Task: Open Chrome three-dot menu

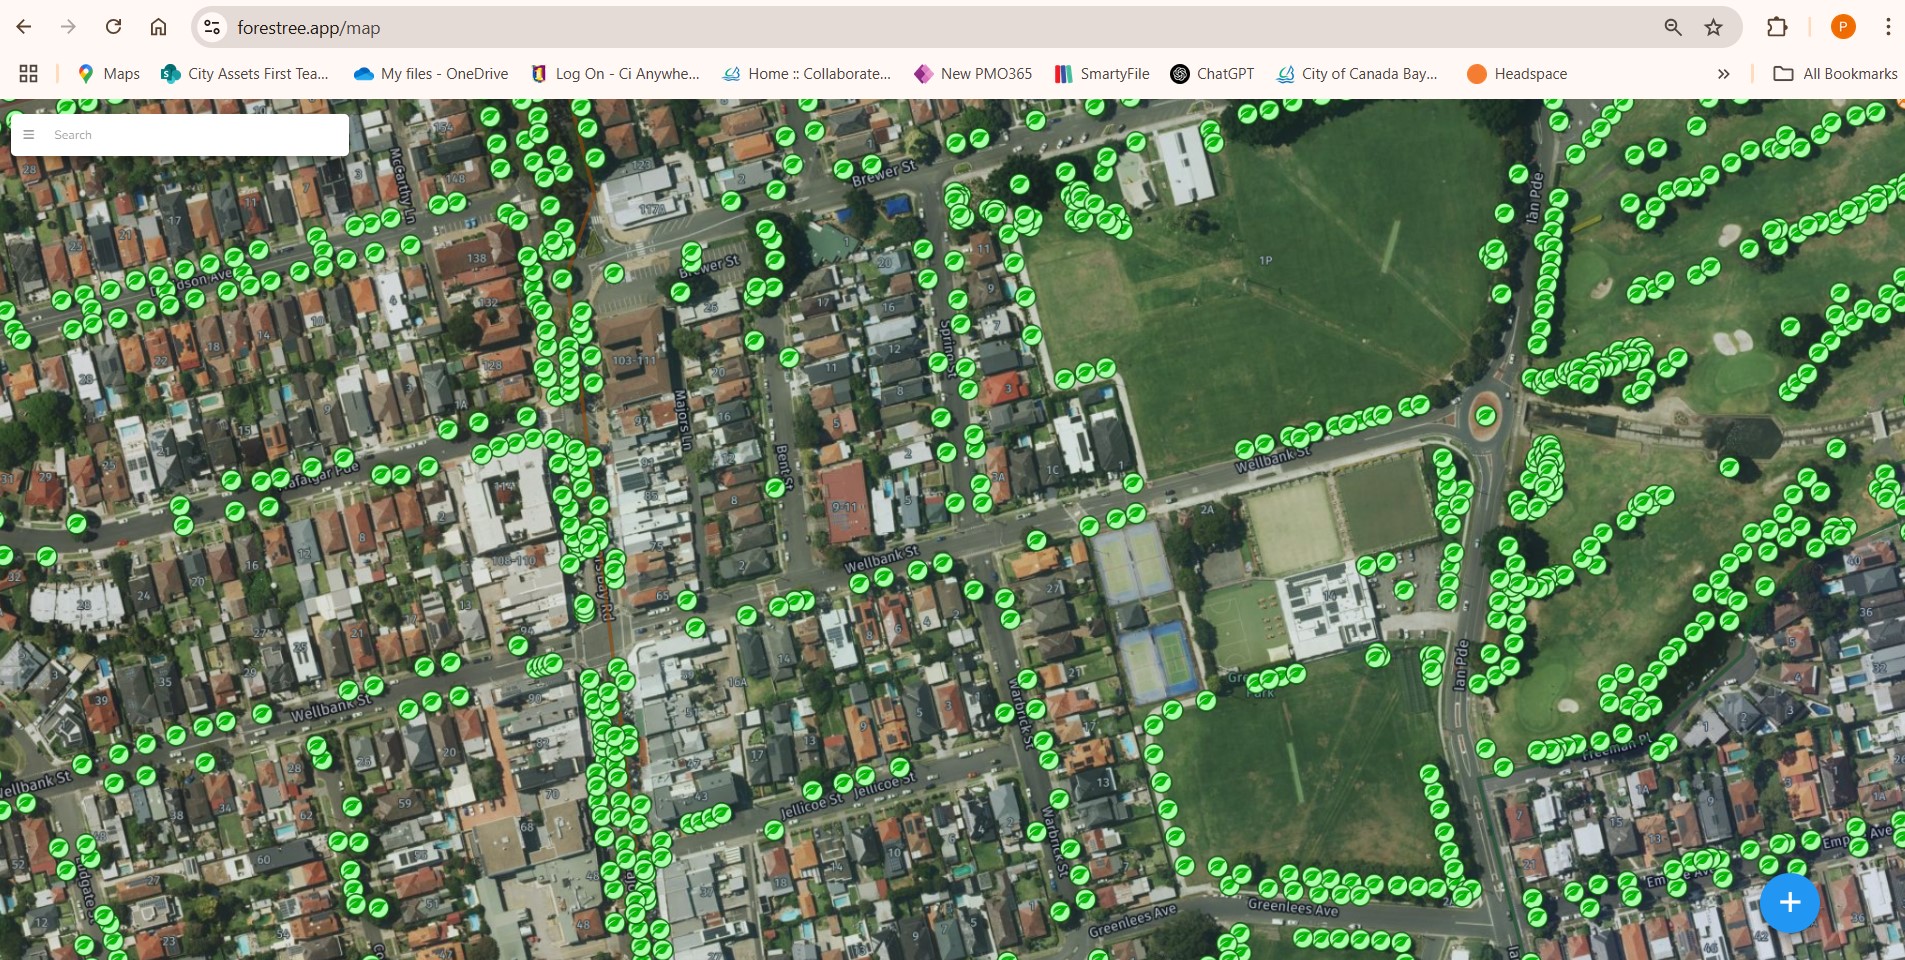Action: 1887,27
